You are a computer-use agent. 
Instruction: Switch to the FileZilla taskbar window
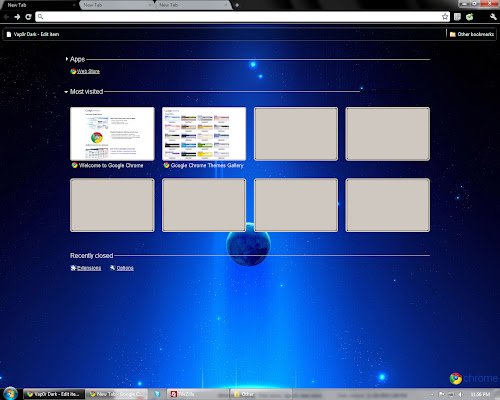tap(197, 394)
